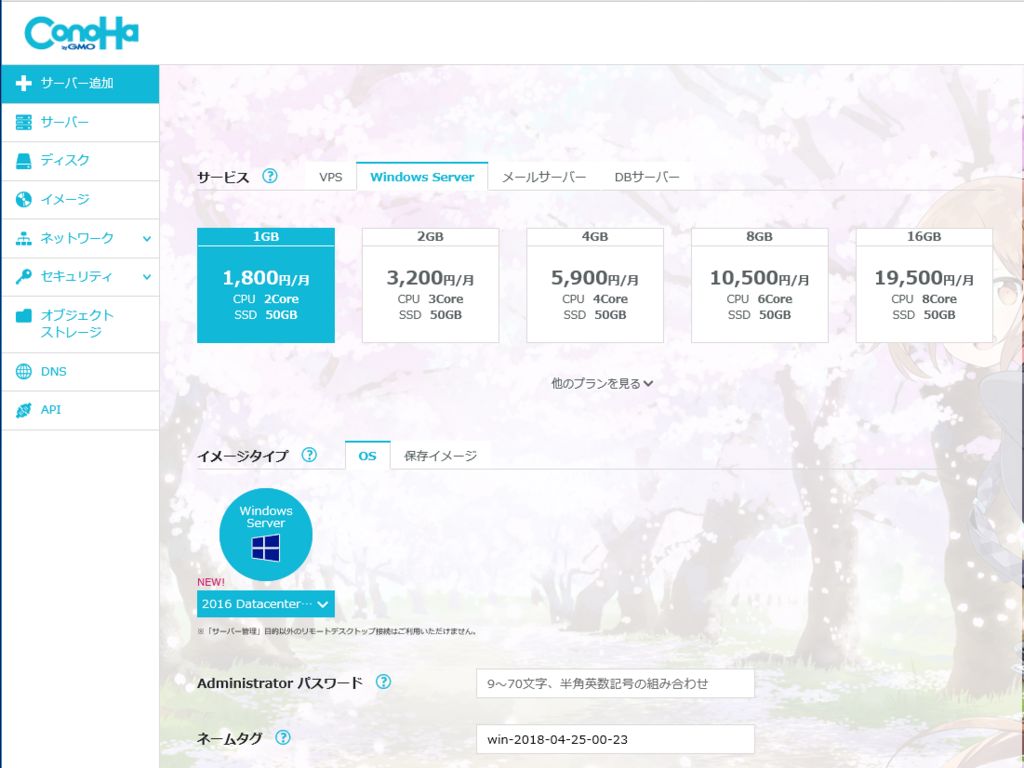Select the Windows Server service tab
1024x768 pixels.
[x=422, y=176]
